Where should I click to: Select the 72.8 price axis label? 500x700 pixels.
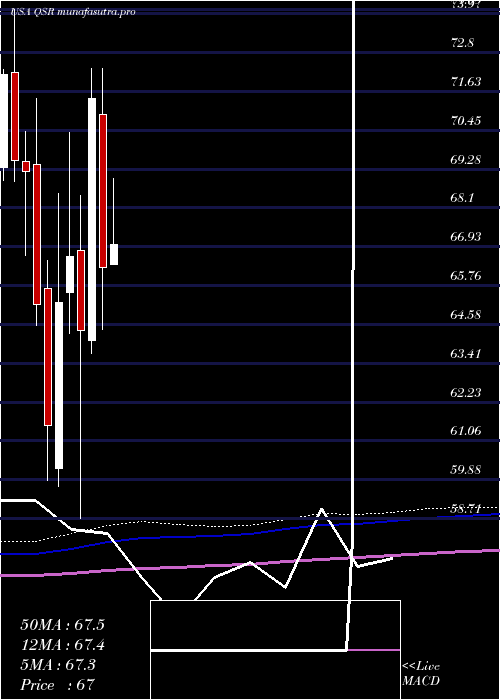pos(462,43)
